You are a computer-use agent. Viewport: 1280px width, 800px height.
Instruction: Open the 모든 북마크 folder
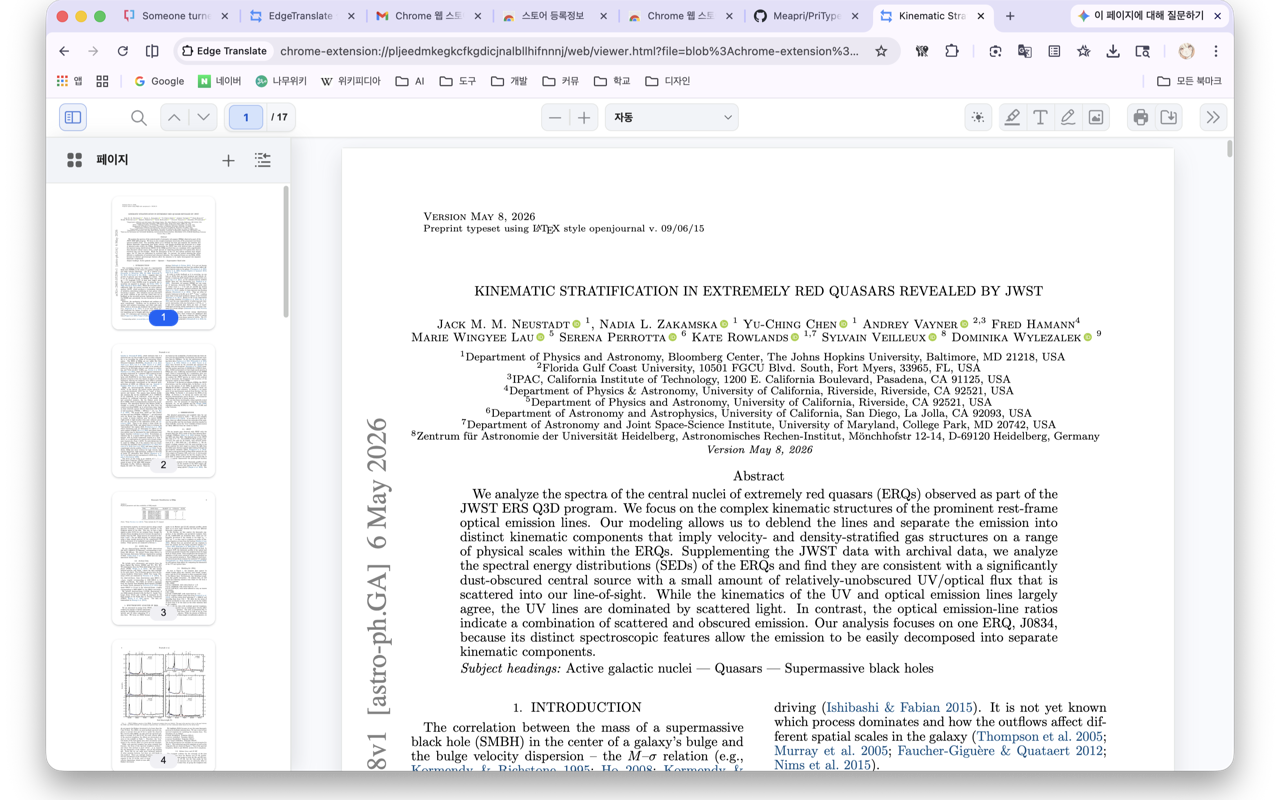point(1189,81)
